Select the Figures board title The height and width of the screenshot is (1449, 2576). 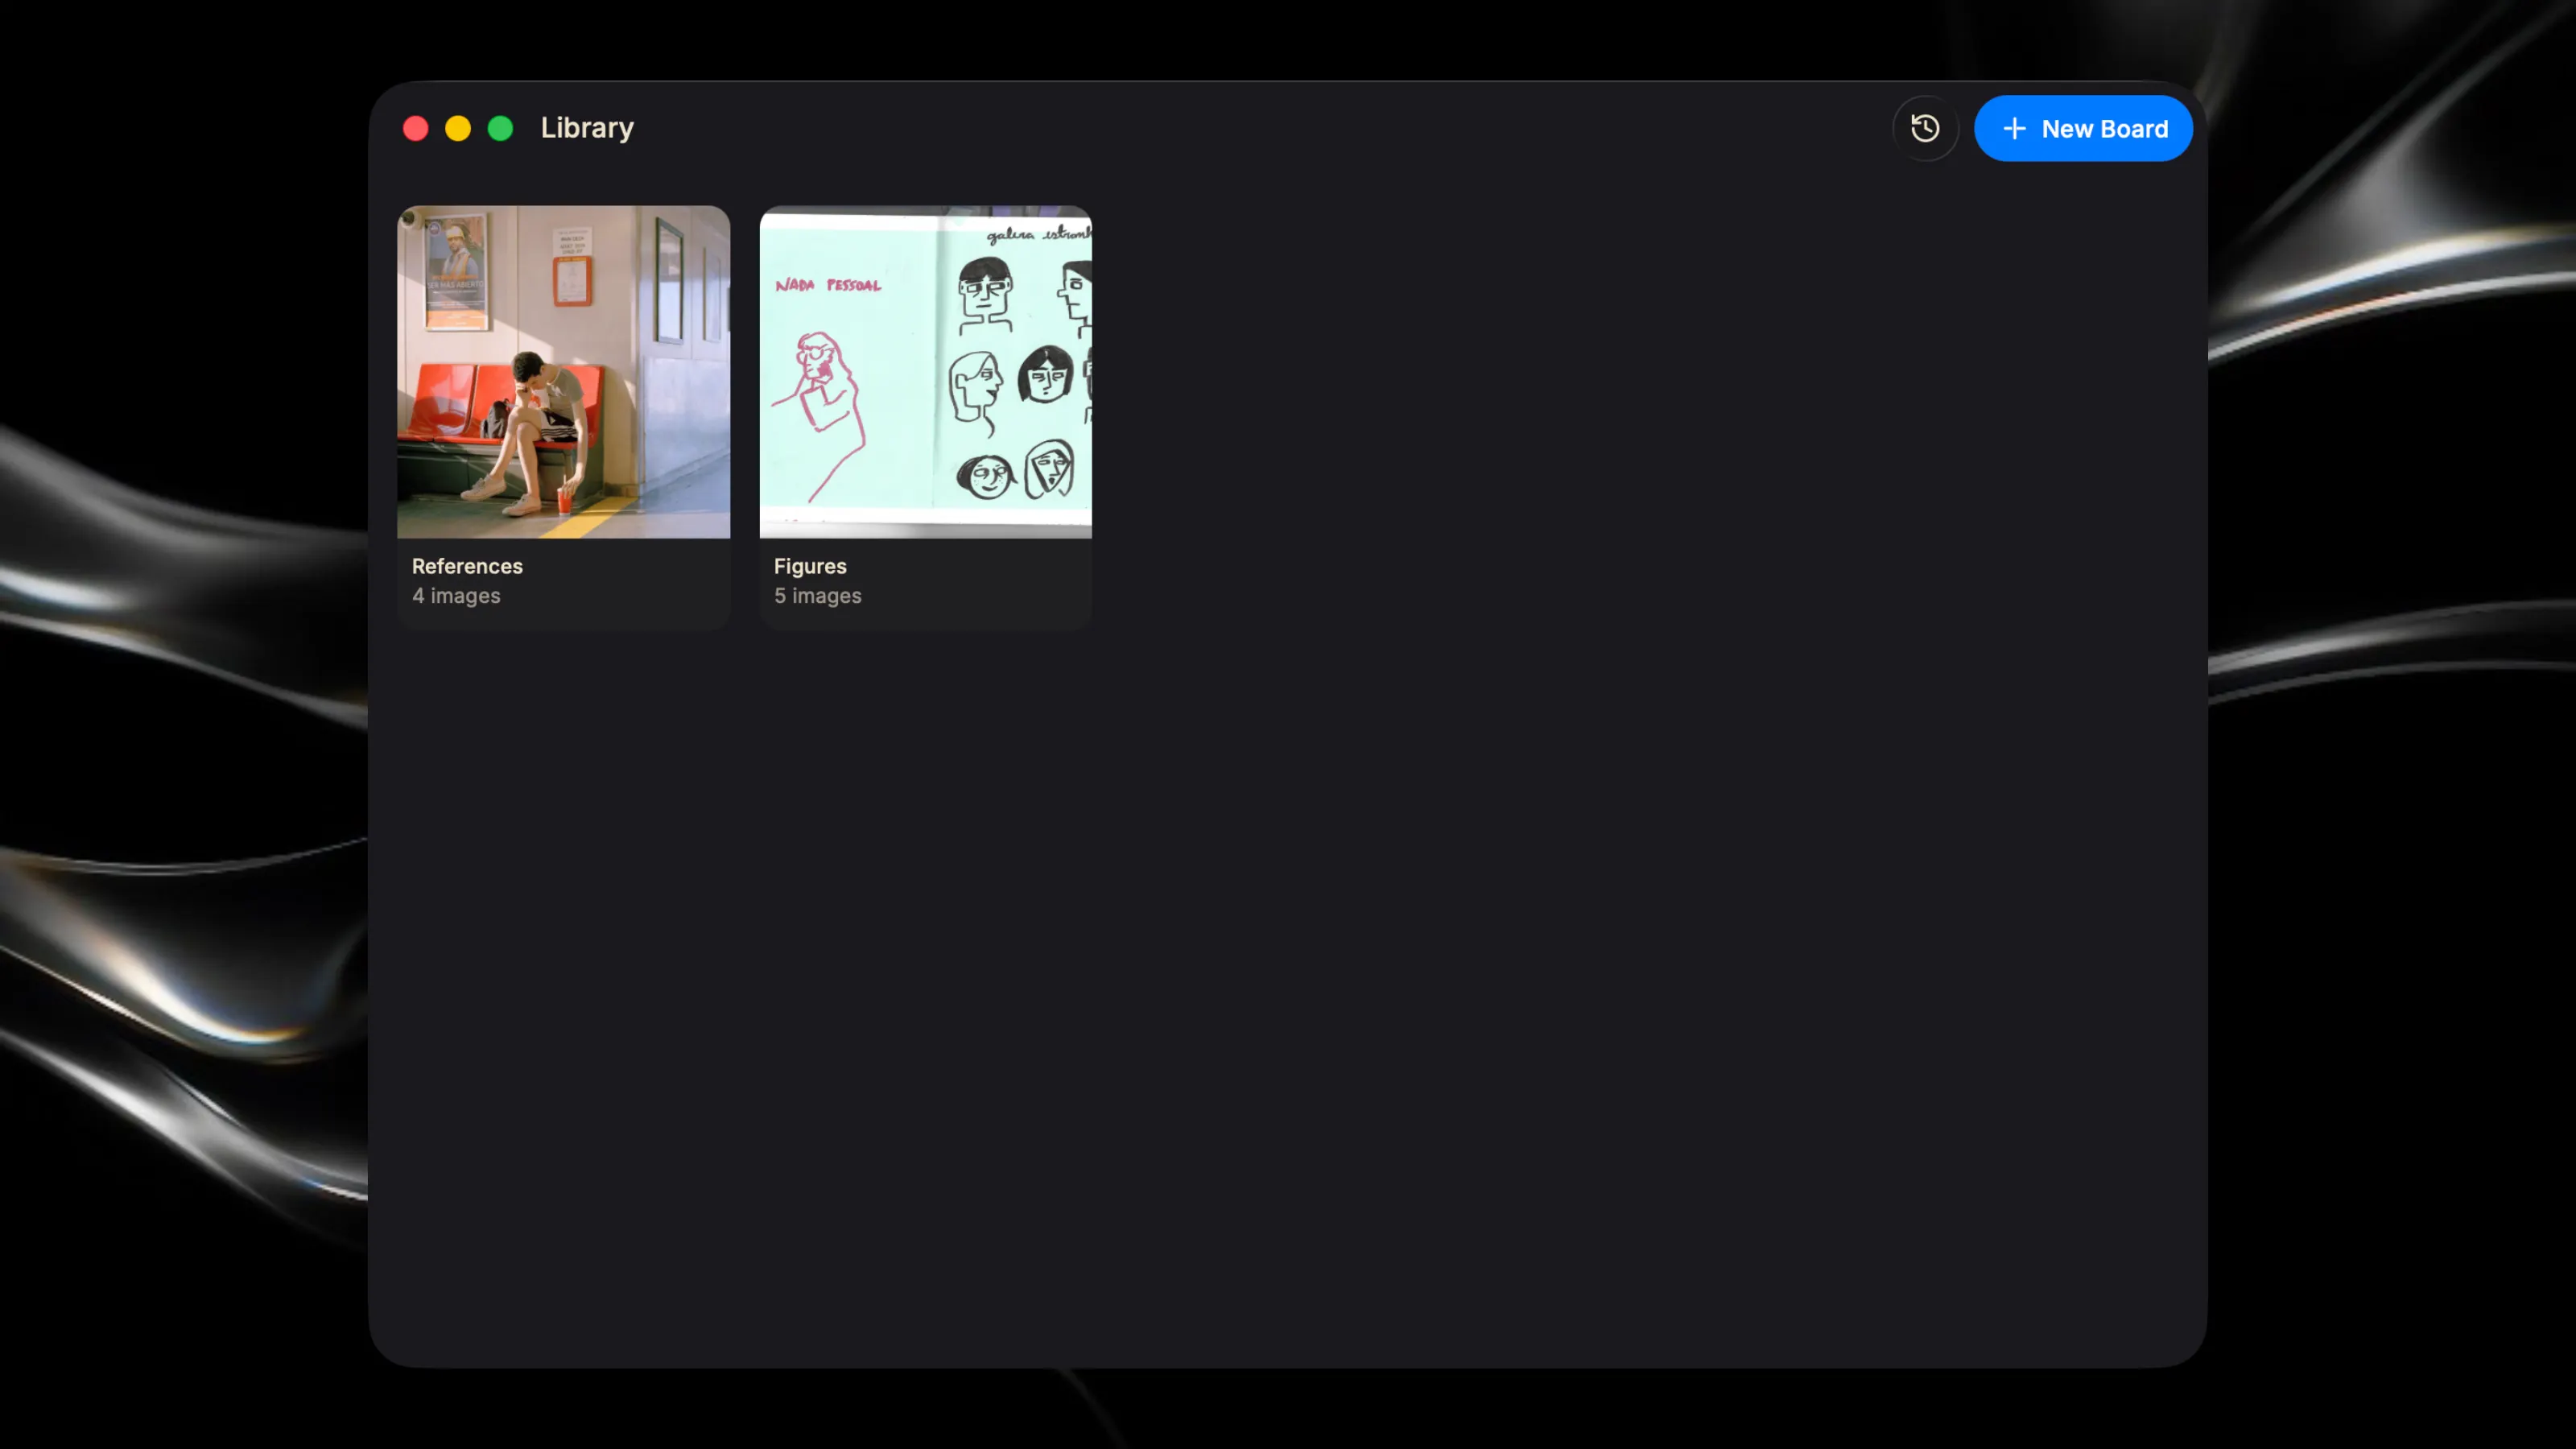(x=810, y=566)
